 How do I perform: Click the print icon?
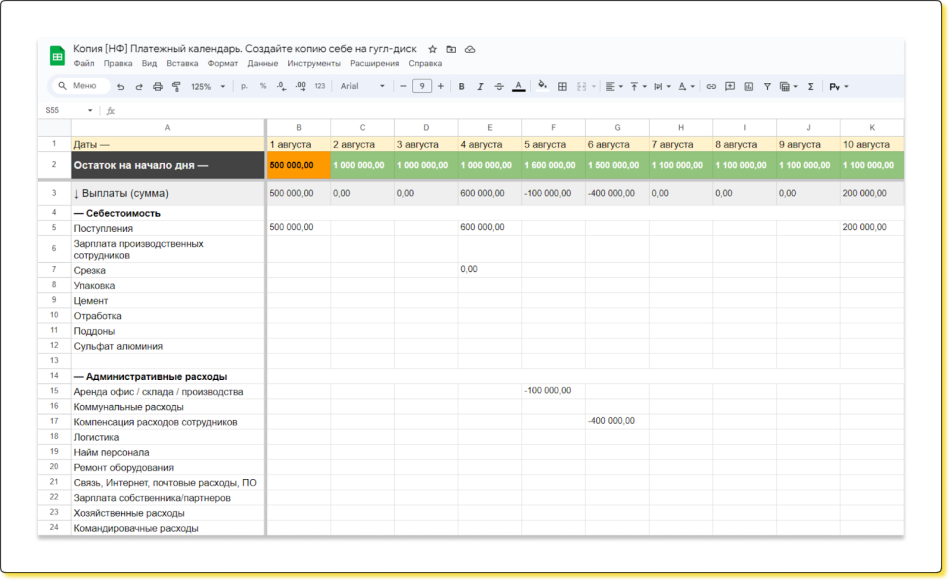158,87
